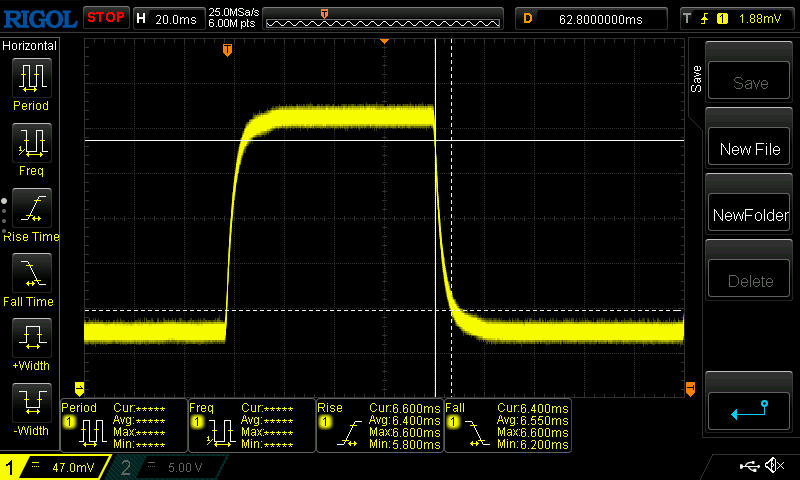Toggle channel 1 at 47.0mV

[x=53, y=467]
